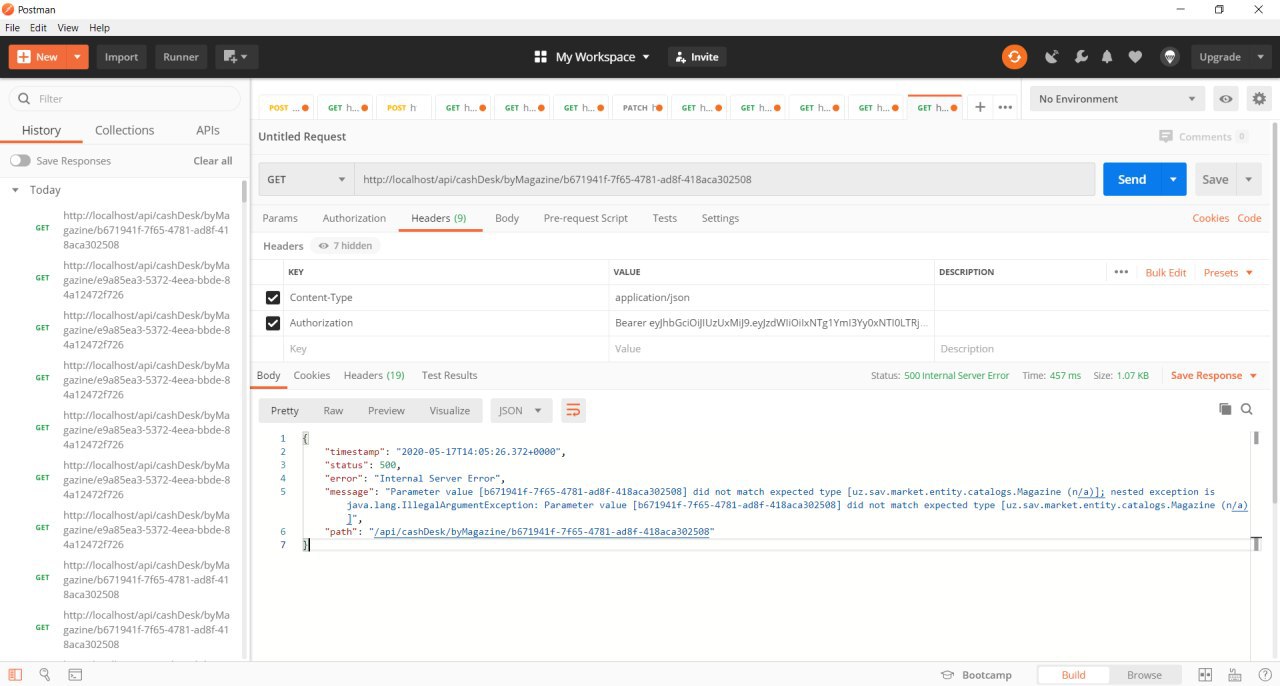This screenshot has height=686, width=1280.
Task: Search the response with magnifier icon
Action: tap(1247, 409)
